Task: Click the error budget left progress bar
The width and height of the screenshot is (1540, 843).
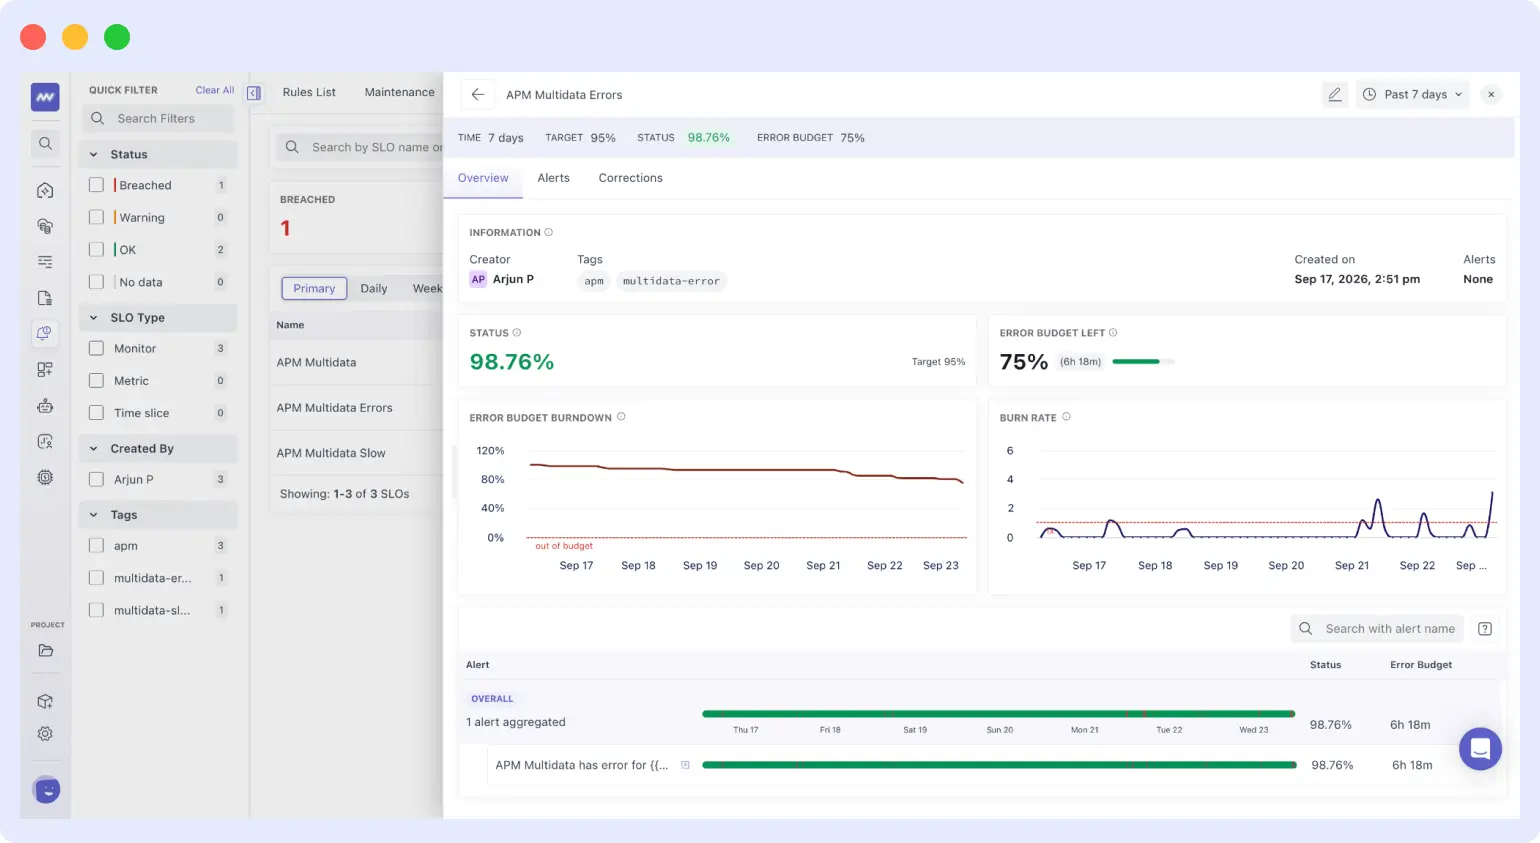Action: [x=1143, y=361]
